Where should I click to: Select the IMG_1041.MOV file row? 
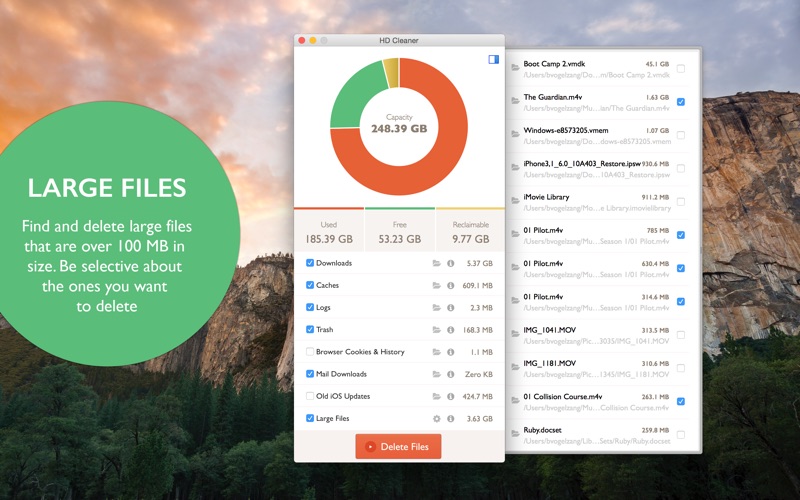[598, 335]
